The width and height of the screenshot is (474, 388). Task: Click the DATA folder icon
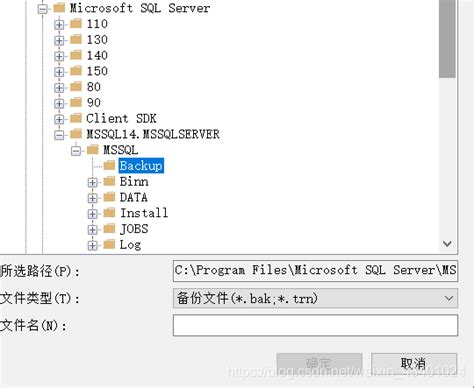pos(109,197)
